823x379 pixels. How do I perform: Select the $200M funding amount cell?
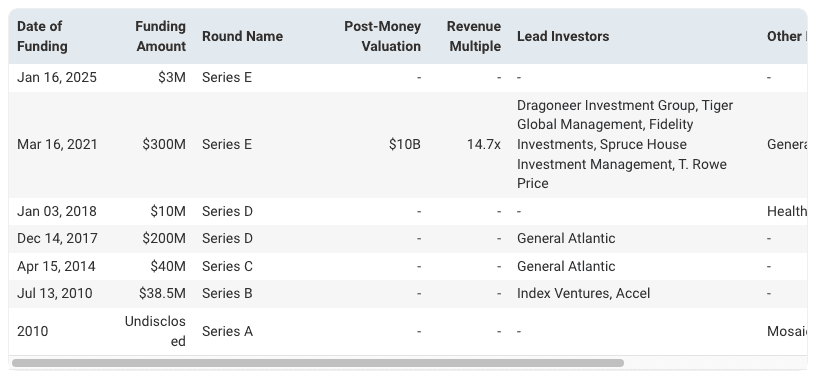click(x=164, y=239)
